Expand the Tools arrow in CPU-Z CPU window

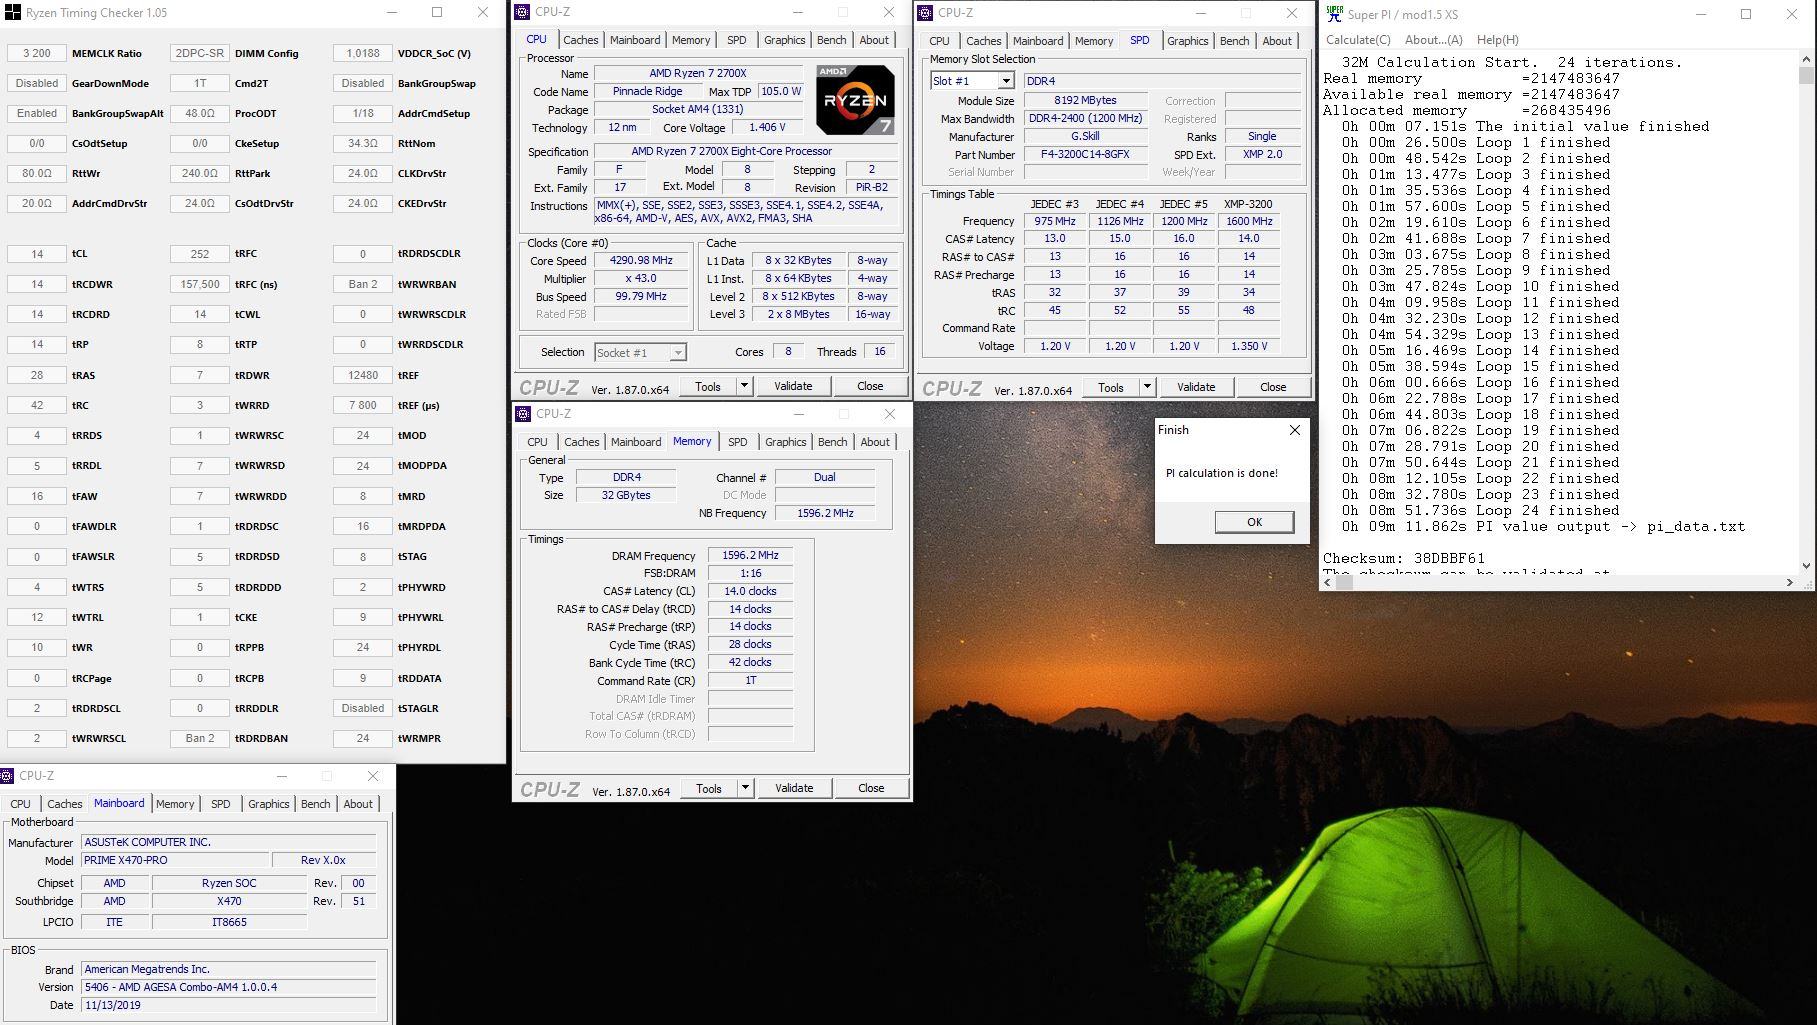(x=744, y=386)
